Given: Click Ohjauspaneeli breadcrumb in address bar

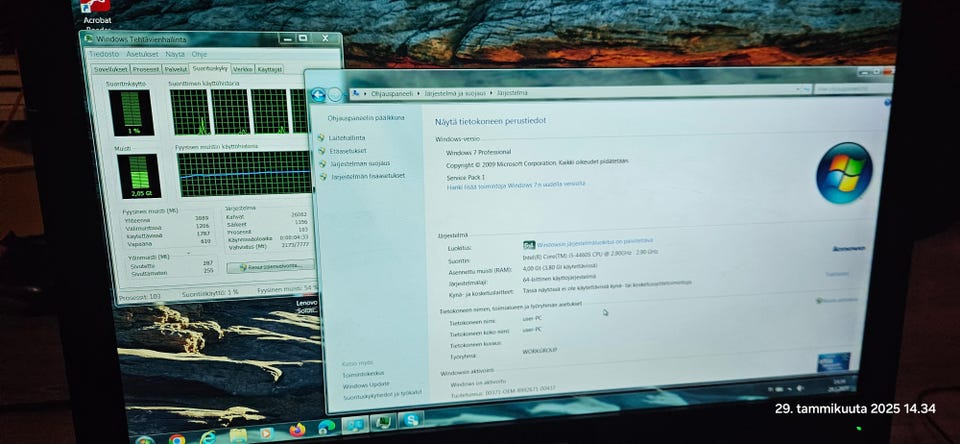Looking at the screenshot, I should (392, 93).
